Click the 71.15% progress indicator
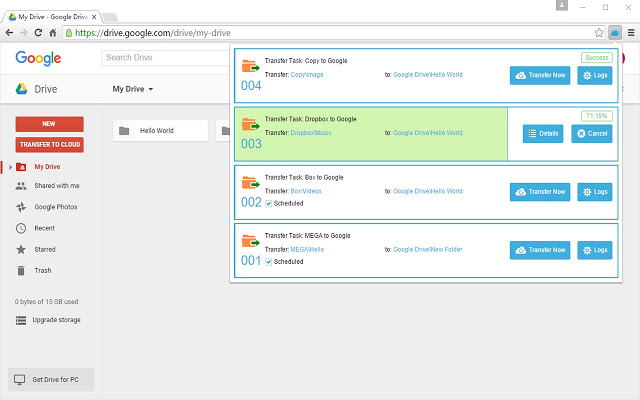 [x=596, y=116]
